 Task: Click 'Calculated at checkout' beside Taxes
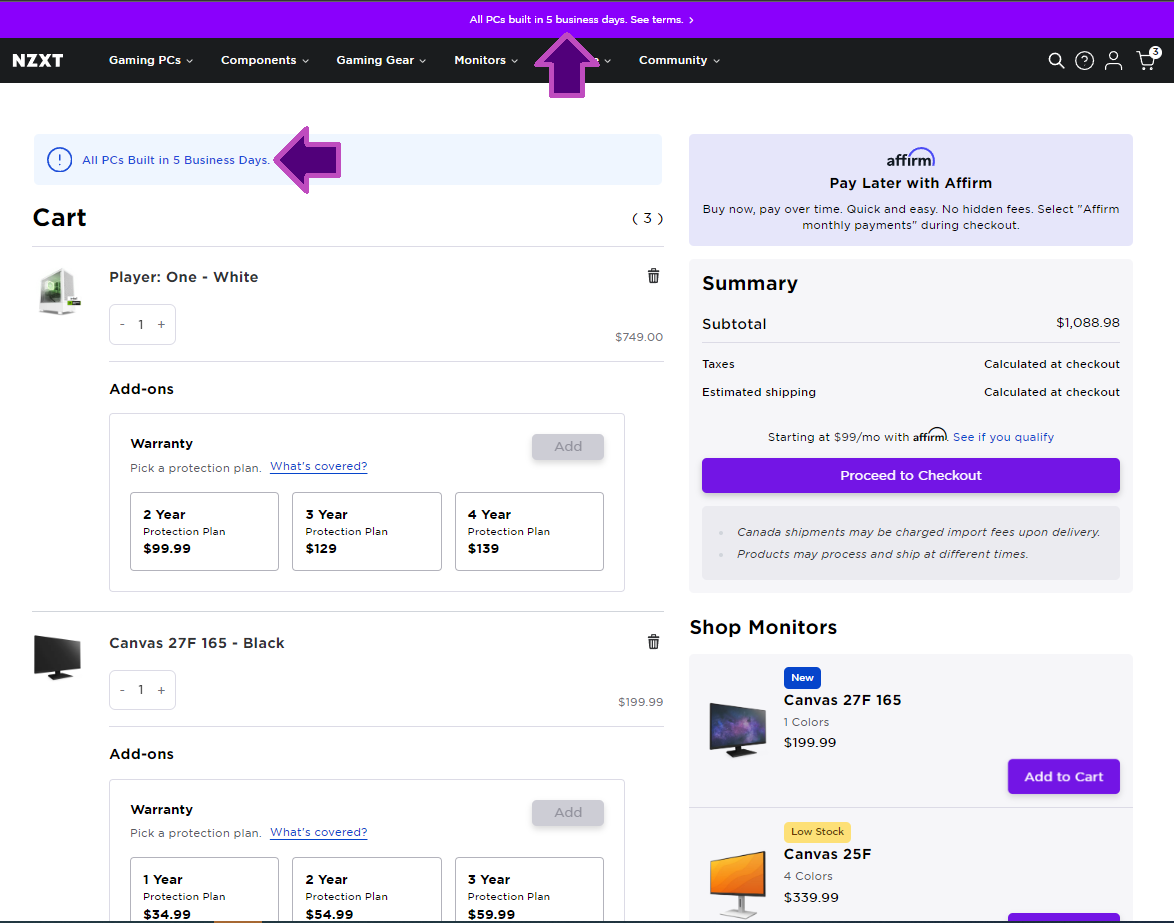pyautogui.click(x=1052, y=364)
